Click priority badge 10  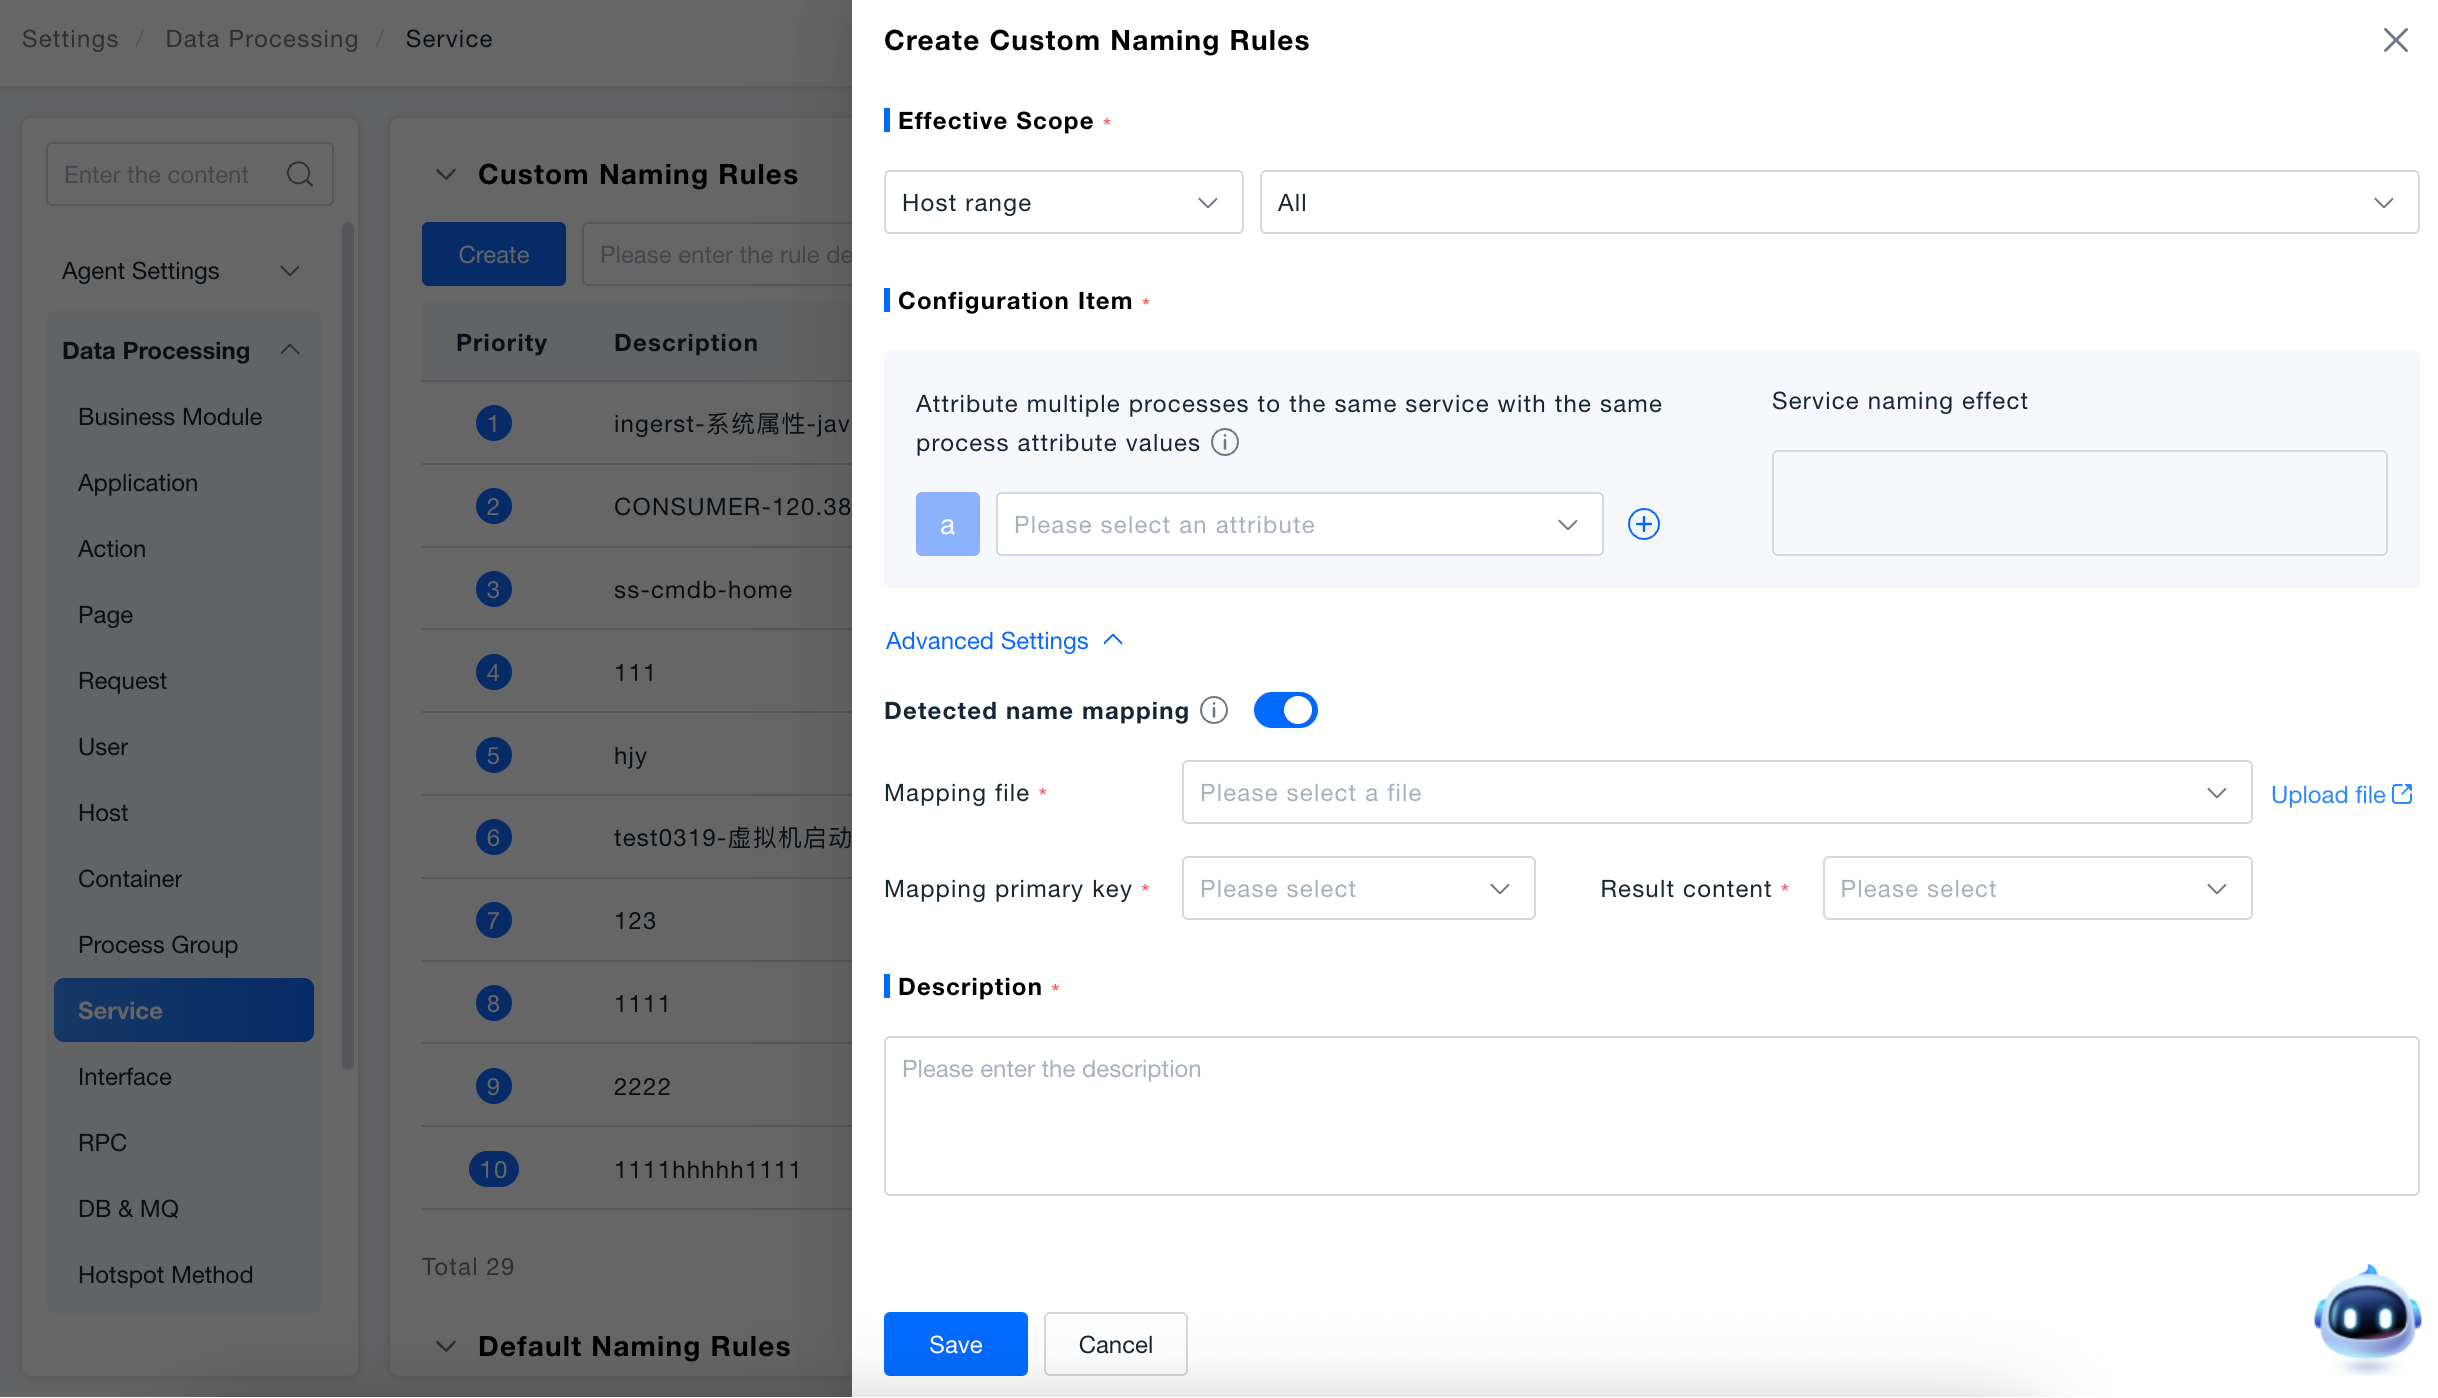click(493, 1169)
